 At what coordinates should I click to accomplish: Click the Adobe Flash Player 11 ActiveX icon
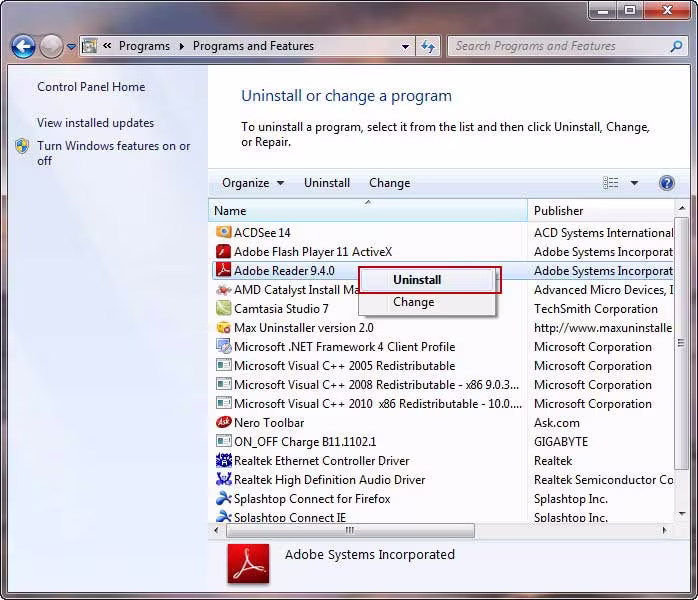[223, 251]
